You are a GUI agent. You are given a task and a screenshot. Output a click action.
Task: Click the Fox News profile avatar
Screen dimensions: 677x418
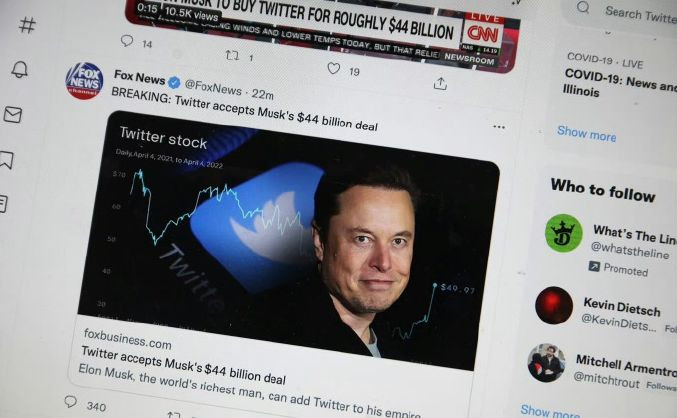point(85,81)
